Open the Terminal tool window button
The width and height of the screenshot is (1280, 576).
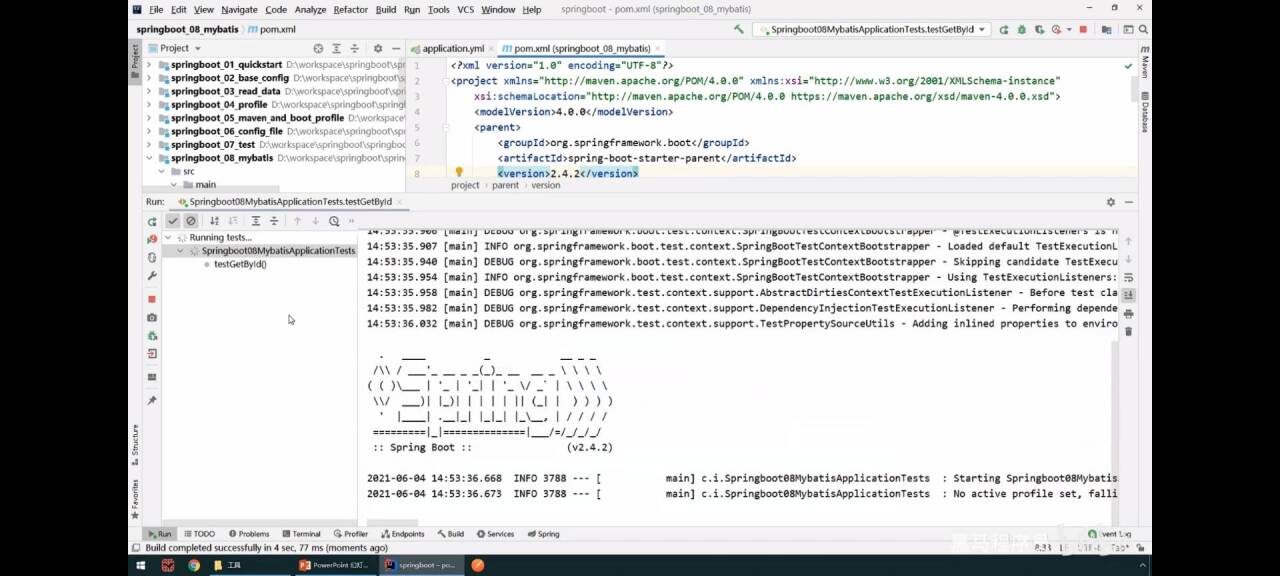pos(301,534)
